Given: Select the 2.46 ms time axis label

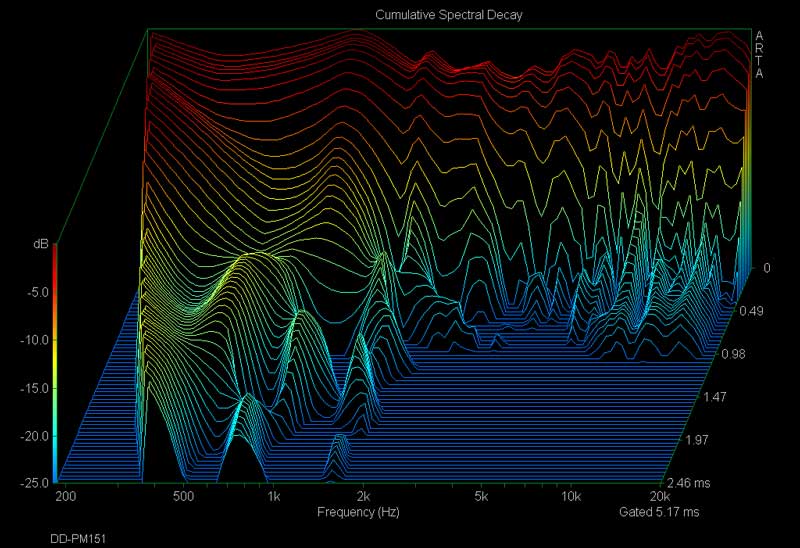Looking at the screenshot, I should point(690,483).
